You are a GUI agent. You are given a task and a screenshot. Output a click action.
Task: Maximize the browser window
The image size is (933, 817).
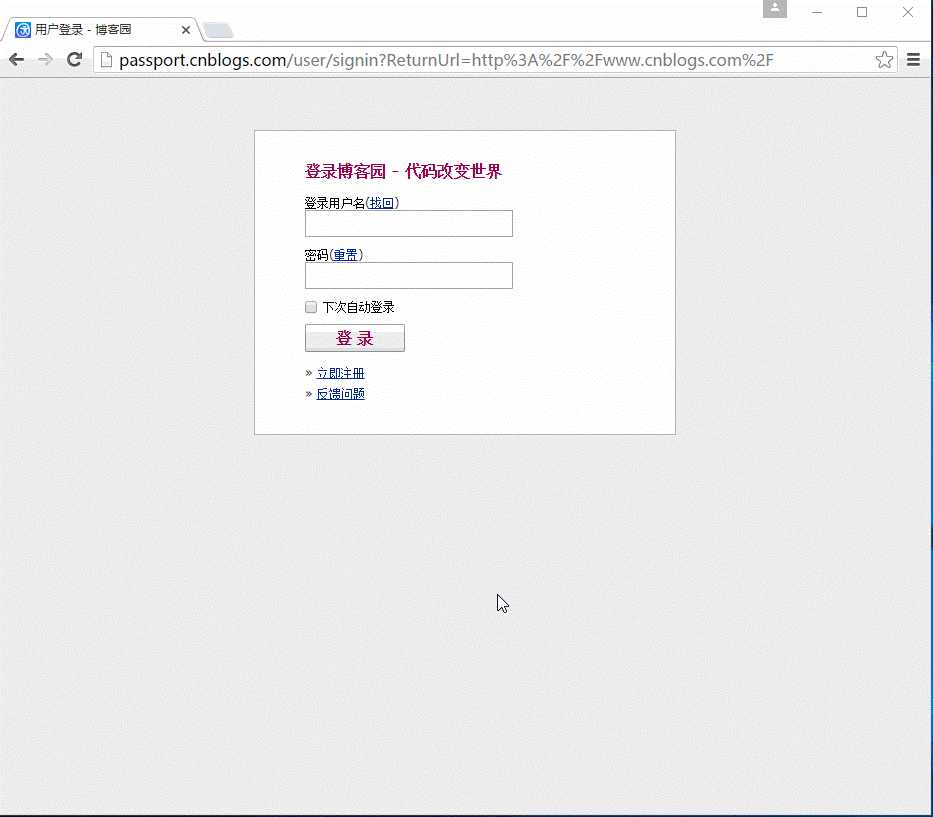click(862, 12)
